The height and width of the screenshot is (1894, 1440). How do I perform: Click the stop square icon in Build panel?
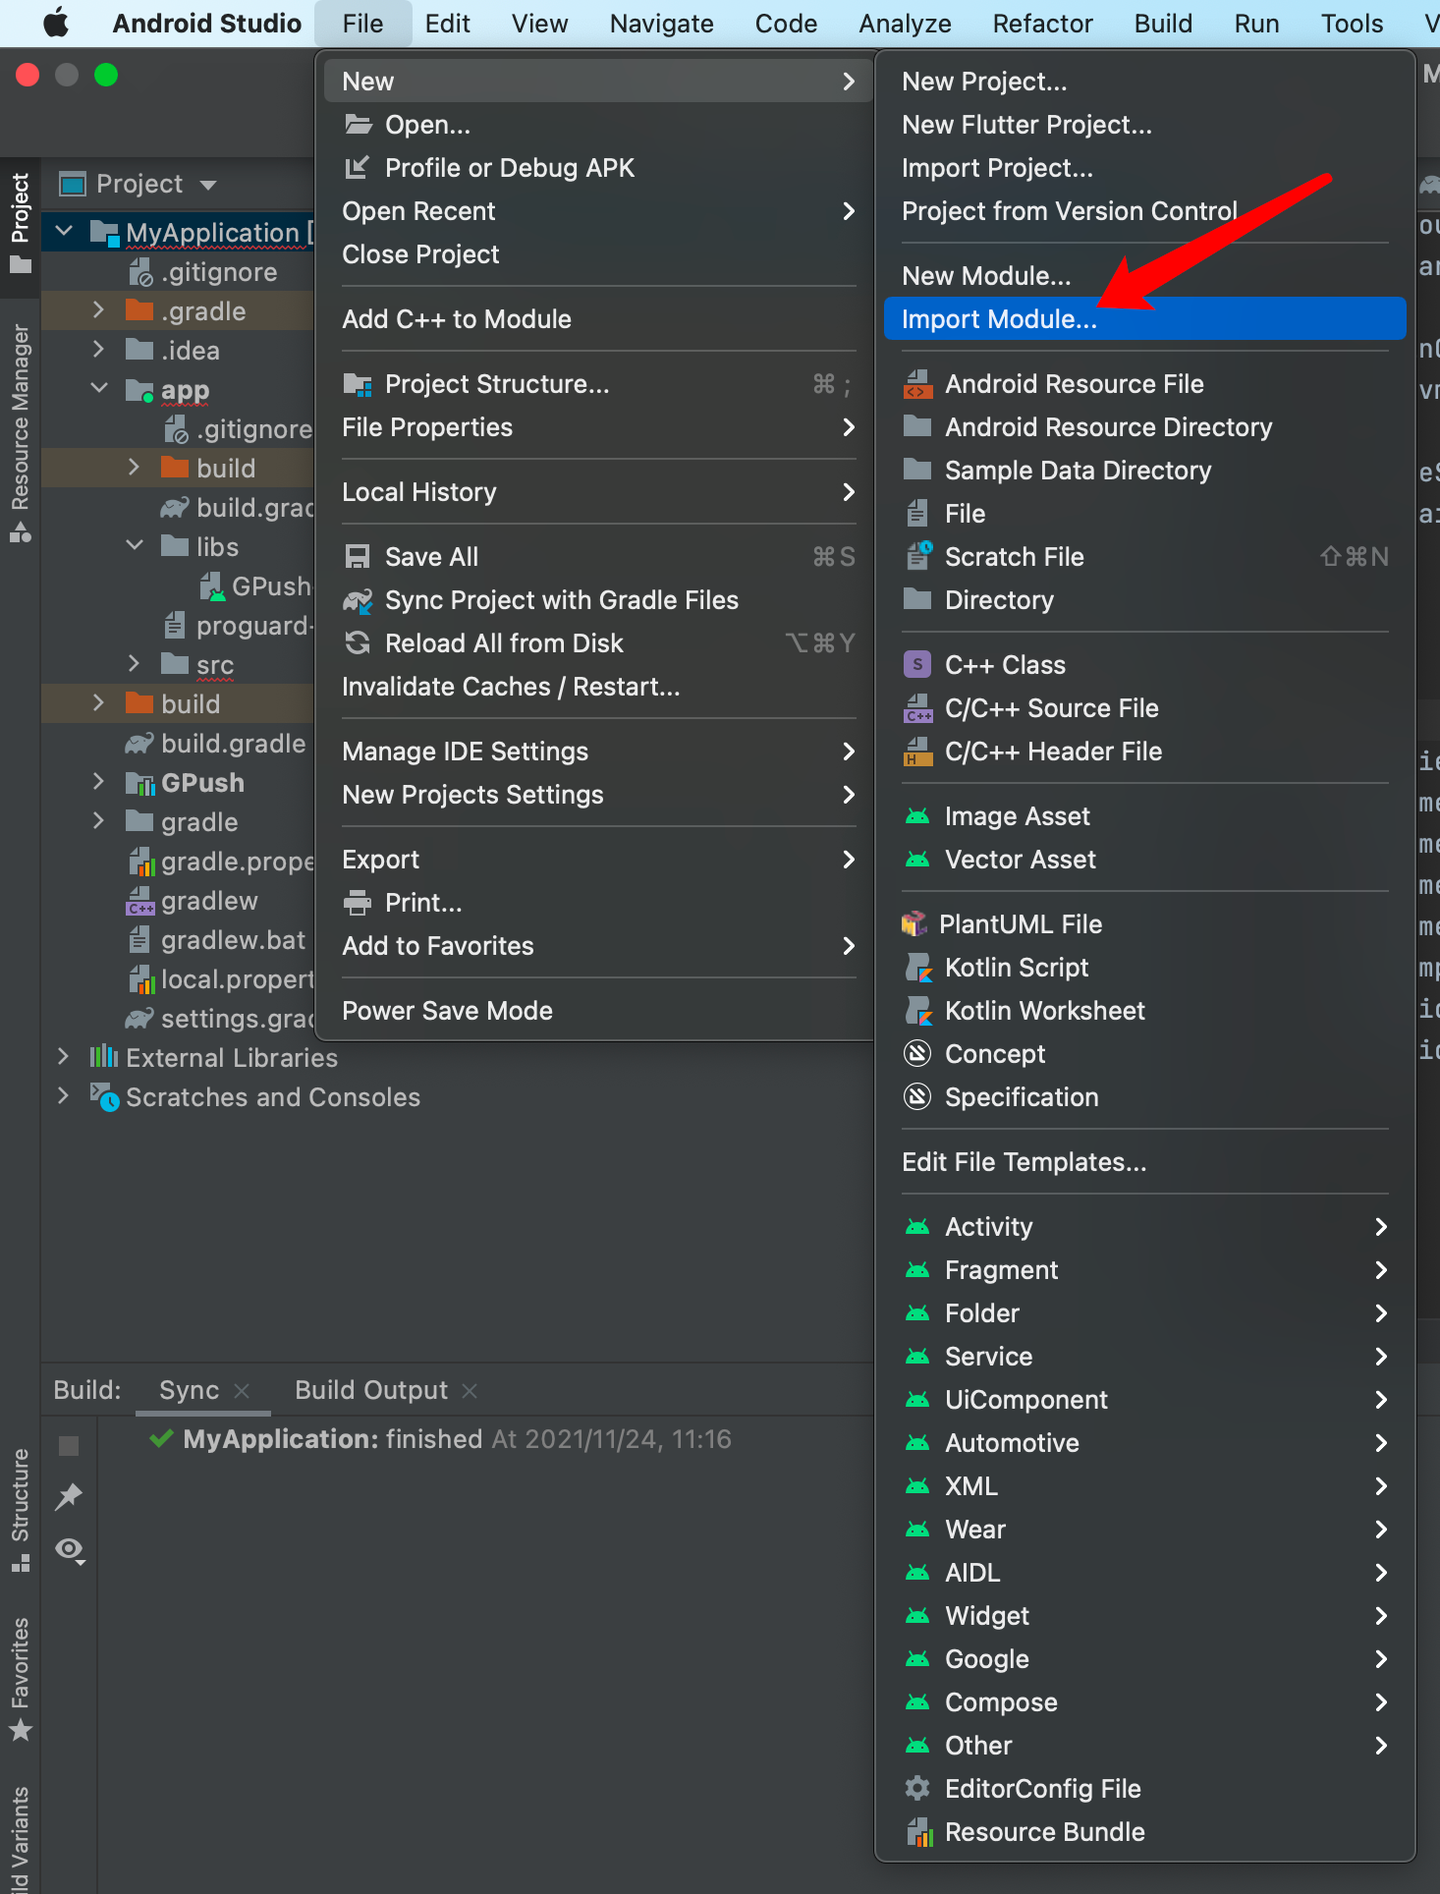69,1446
